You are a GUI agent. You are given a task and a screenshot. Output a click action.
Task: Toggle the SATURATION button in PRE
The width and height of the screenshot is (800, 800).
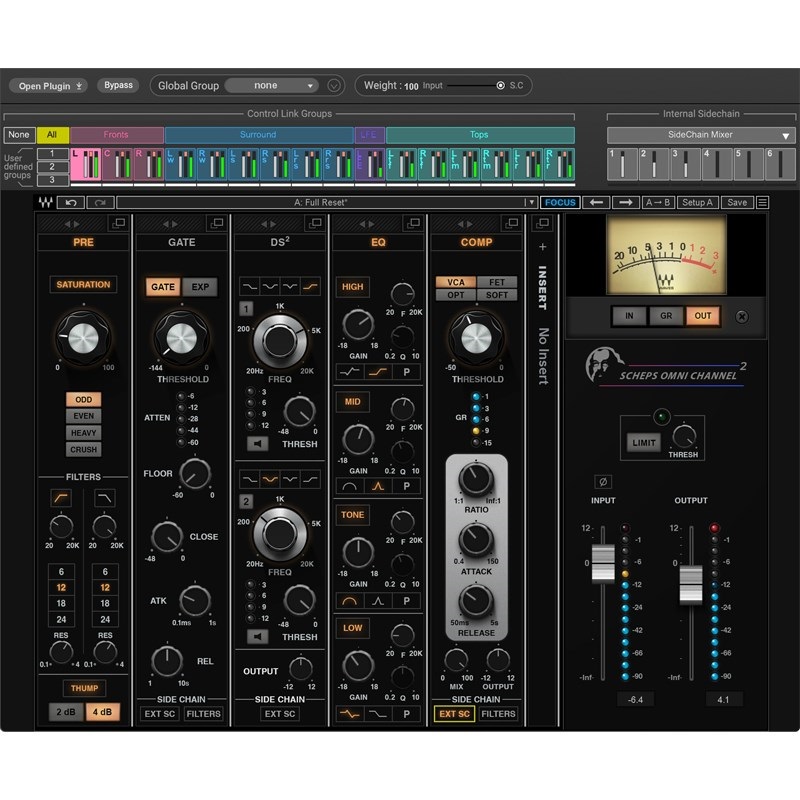83,284
